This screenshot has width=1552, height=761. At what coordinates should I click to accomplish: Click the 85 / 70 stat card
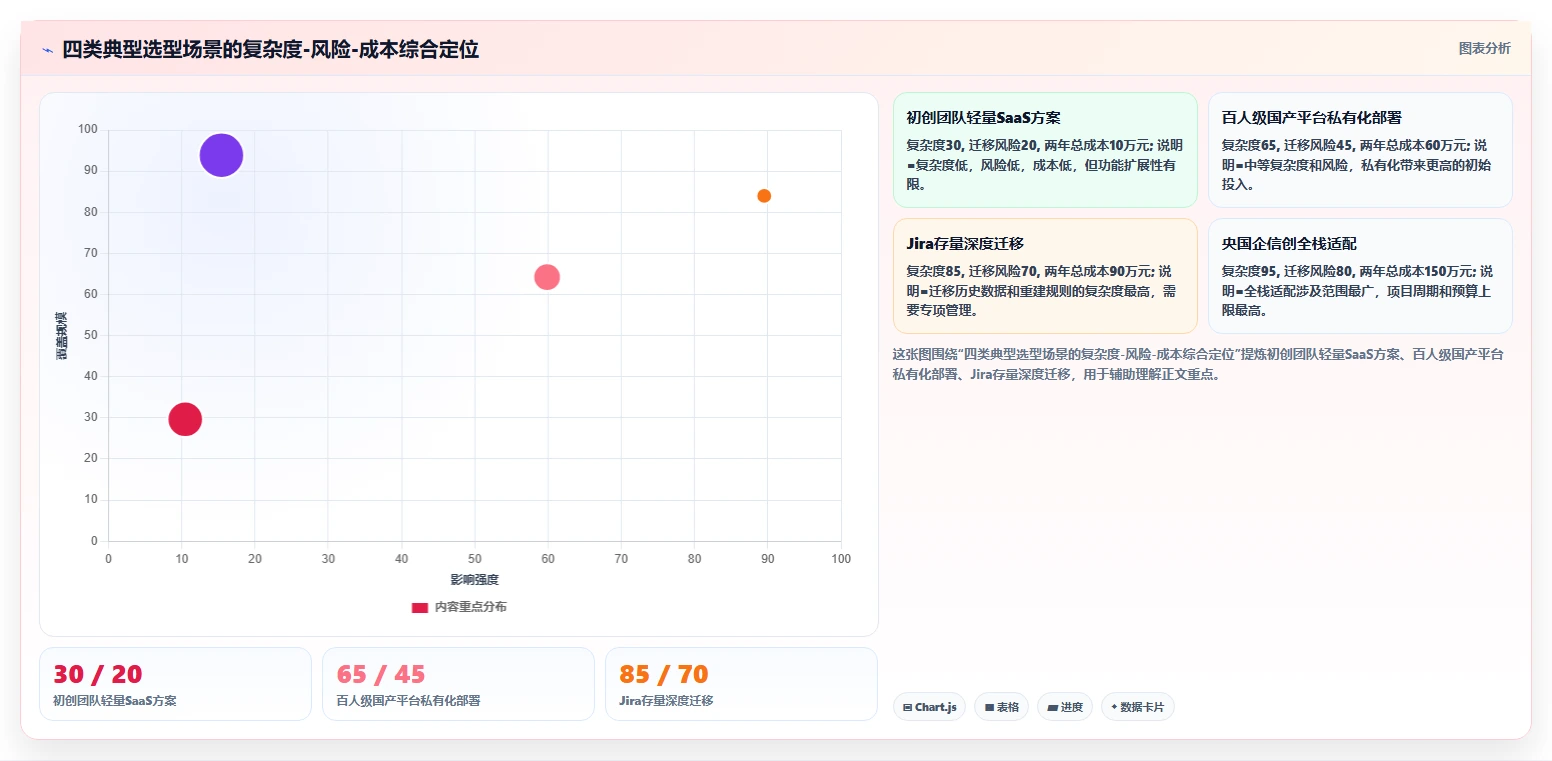click(741, 684)
